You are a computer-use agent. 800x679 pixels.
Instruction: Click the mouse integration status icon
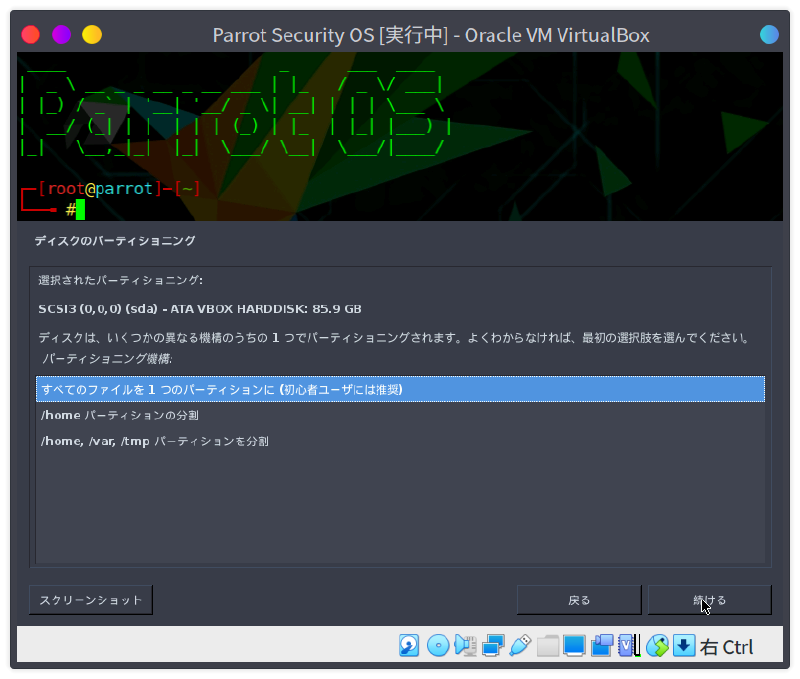pos(657,645)
